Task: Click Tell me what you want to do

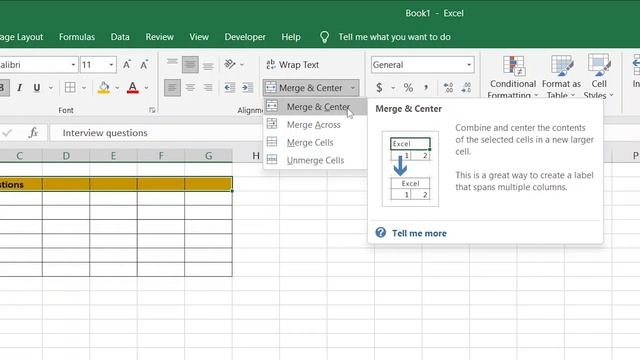Action: point(394,37)
